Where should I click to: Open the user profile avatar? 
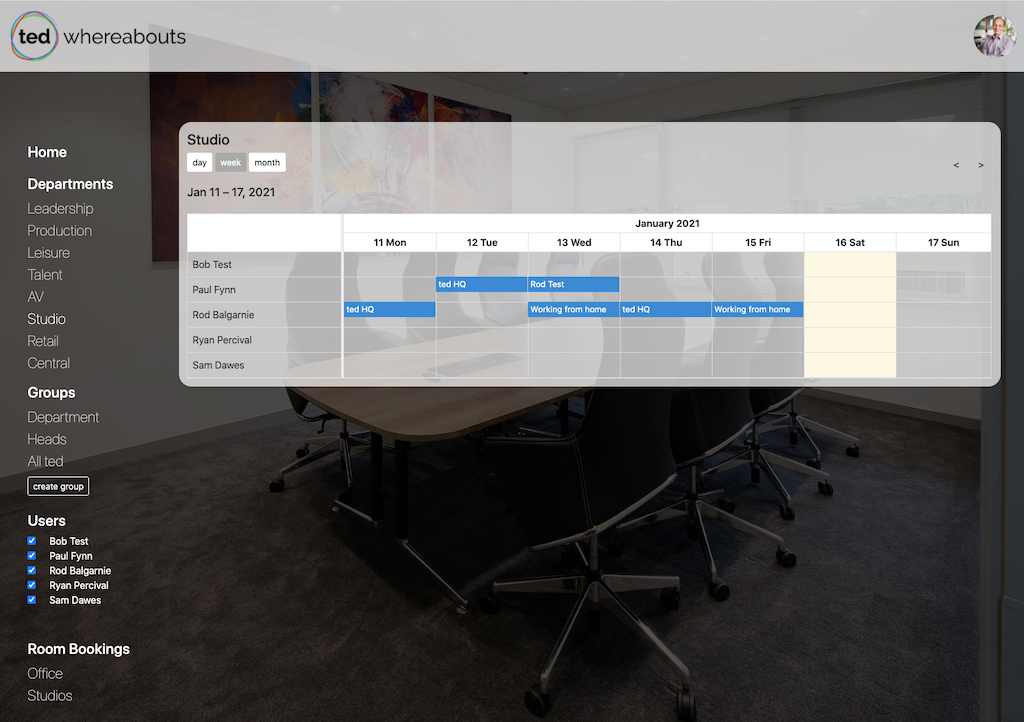click(994, 36)
